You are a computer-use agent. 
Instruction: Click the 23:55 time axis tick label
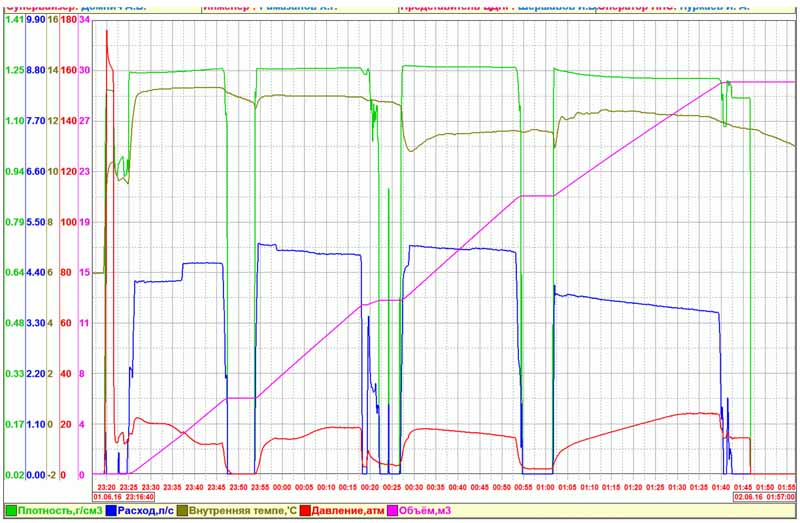tap(260, 487)
